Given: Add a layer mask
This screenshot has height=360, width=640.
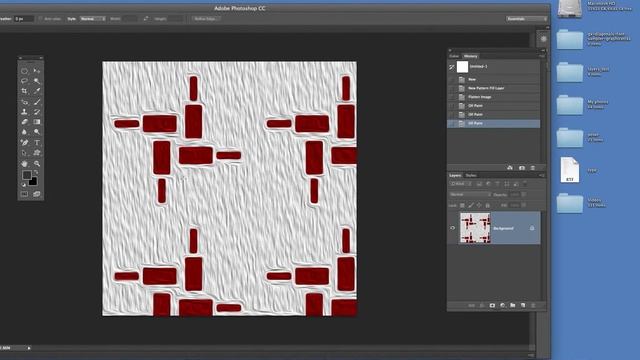Looking at the screenshot, I should coord(492,305).
